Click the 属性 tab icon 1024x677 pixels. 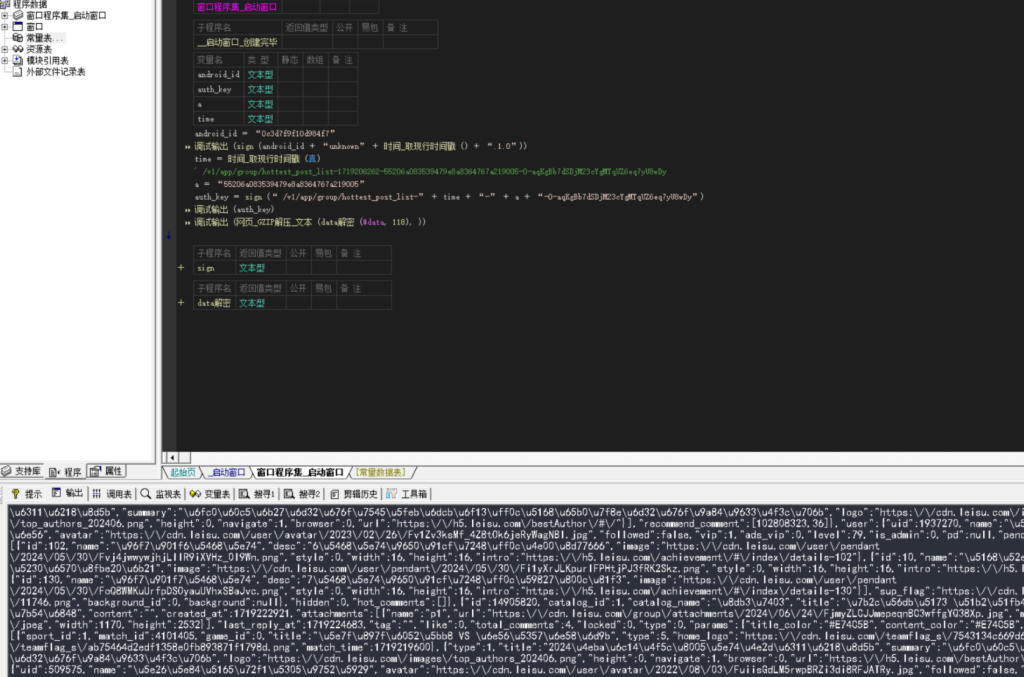click(95, 471)
